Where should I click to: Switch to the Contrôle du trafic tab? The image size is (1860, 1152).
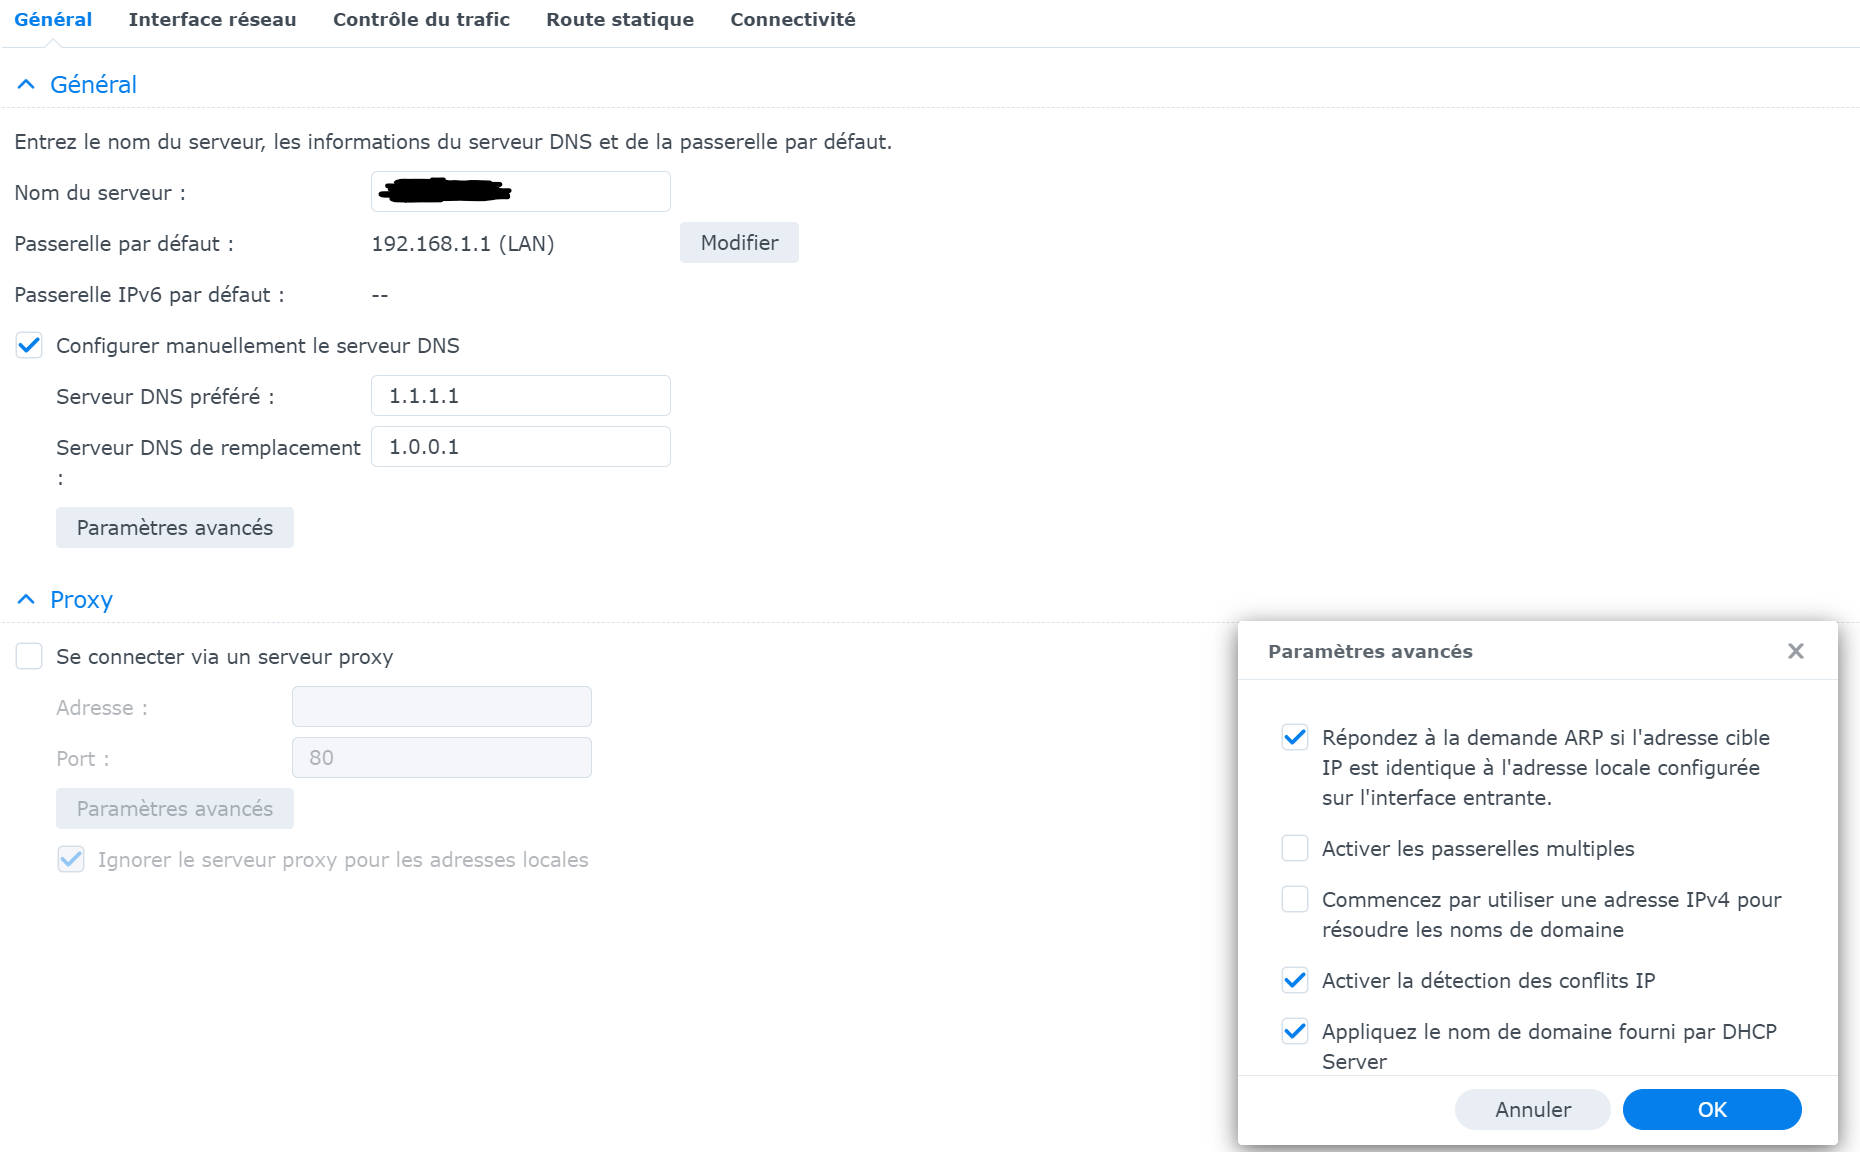[x=421, y=20]
